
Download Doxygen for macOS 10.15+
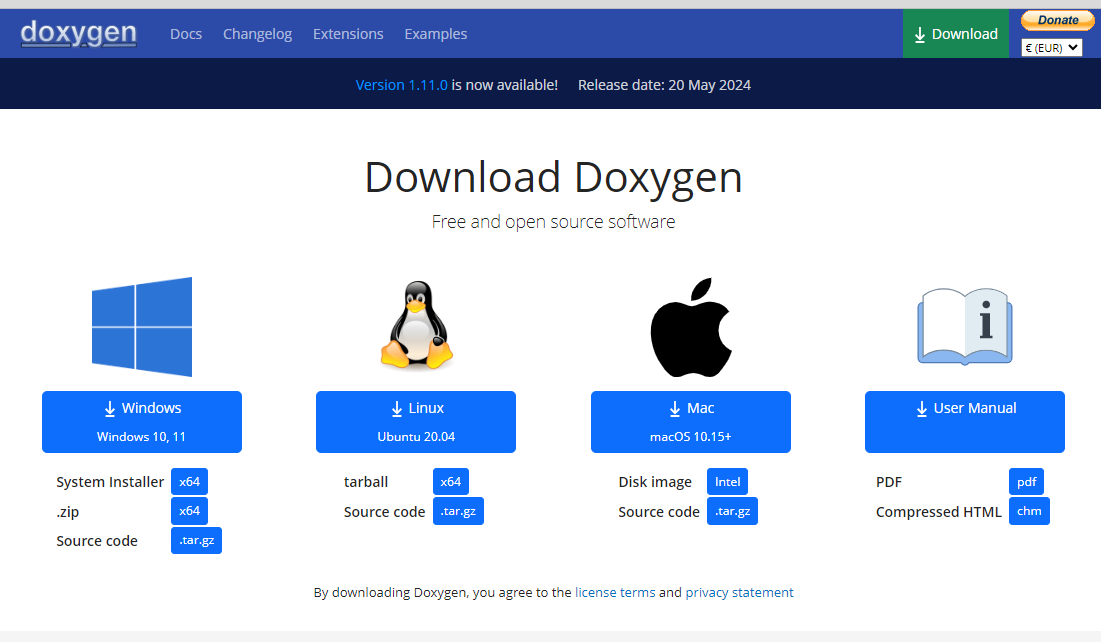[x=690, y=421]
